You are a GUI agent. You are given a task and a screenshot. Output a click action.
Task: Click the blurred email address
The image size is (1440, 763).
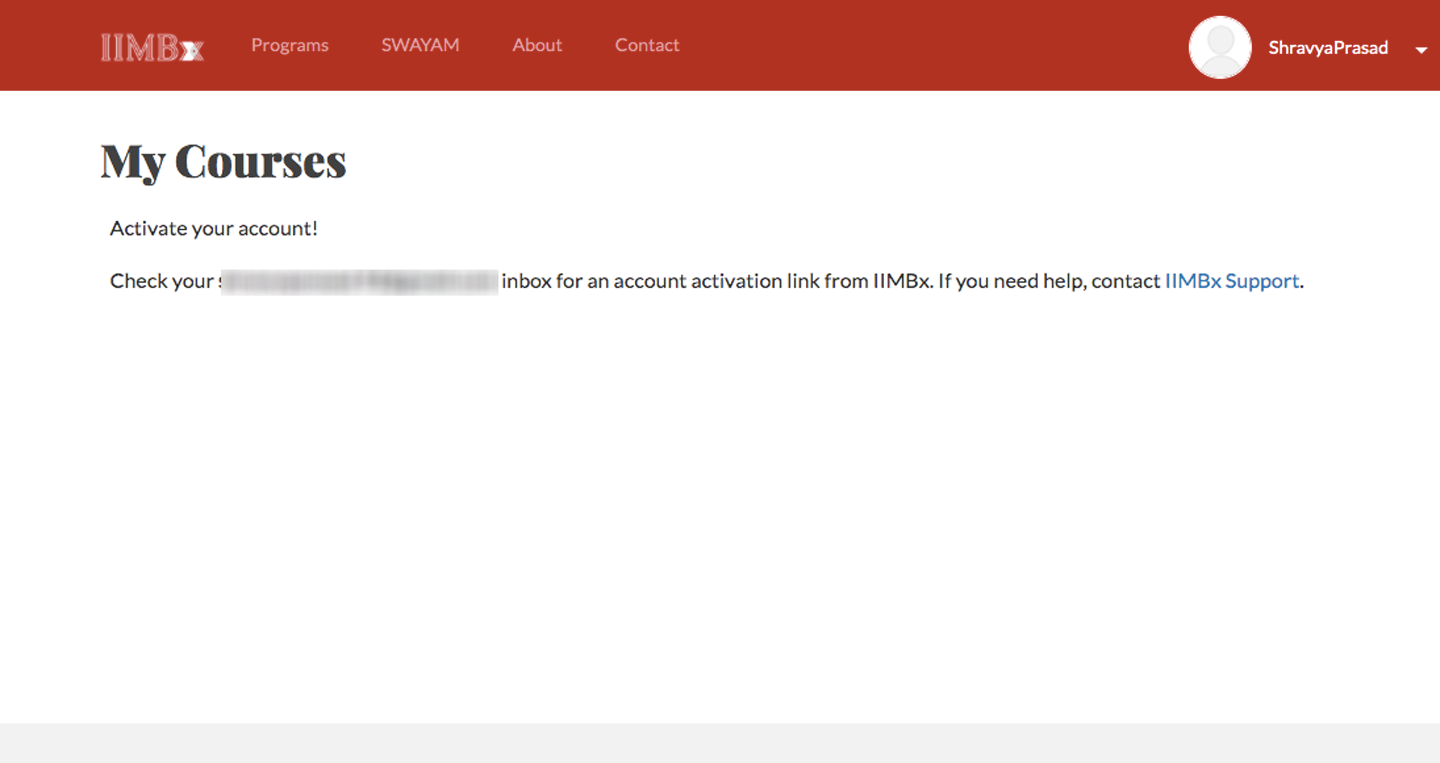click(x=359, y=281)
